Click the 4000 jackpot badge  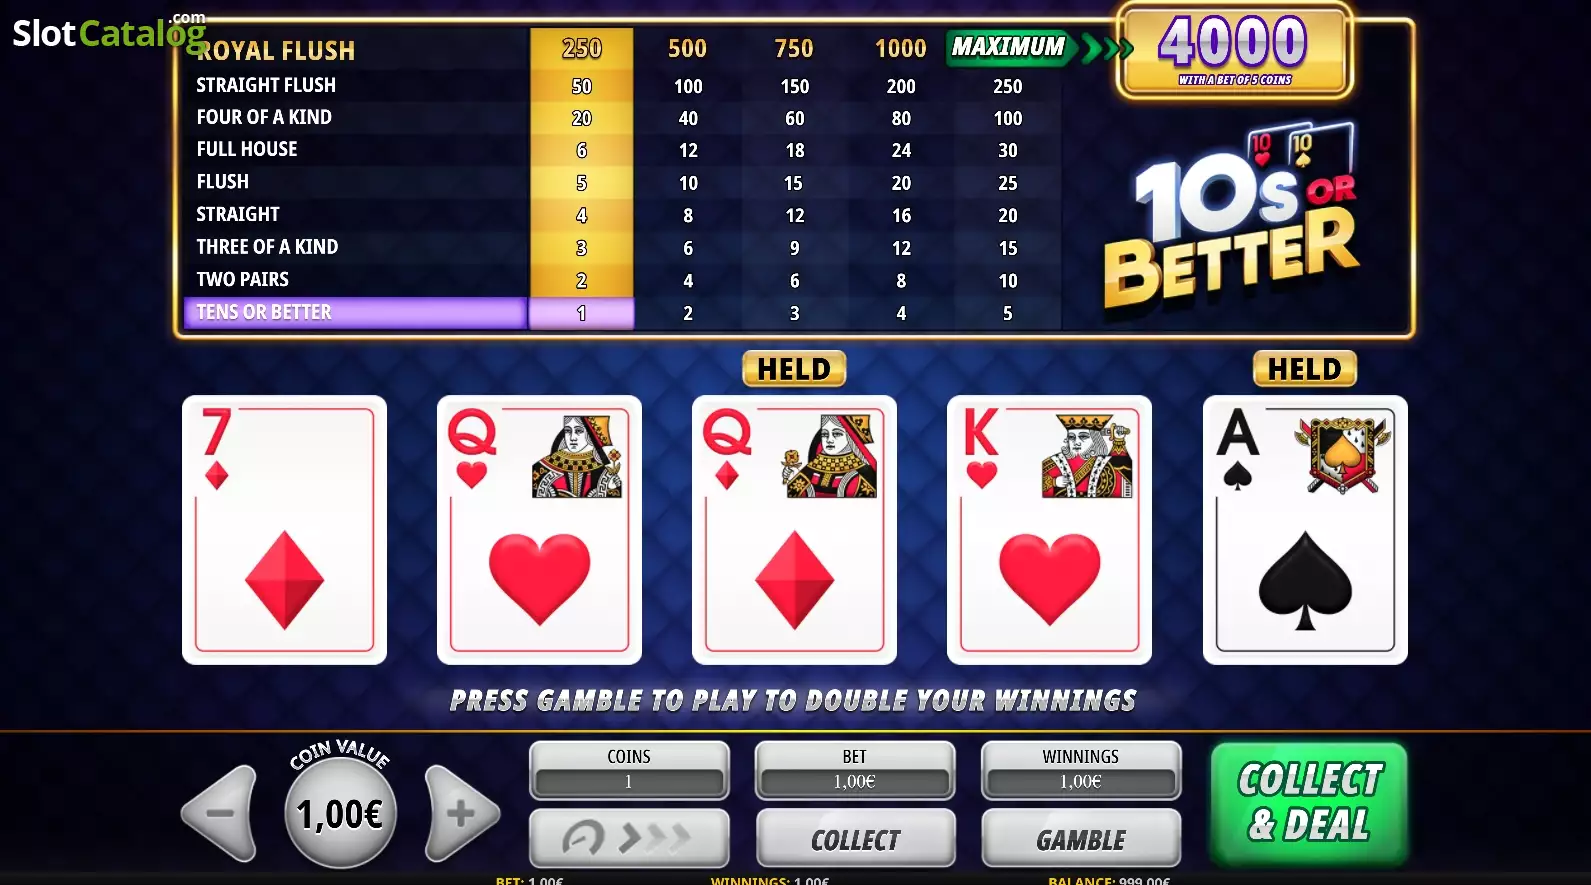(x=1234, y=50)
